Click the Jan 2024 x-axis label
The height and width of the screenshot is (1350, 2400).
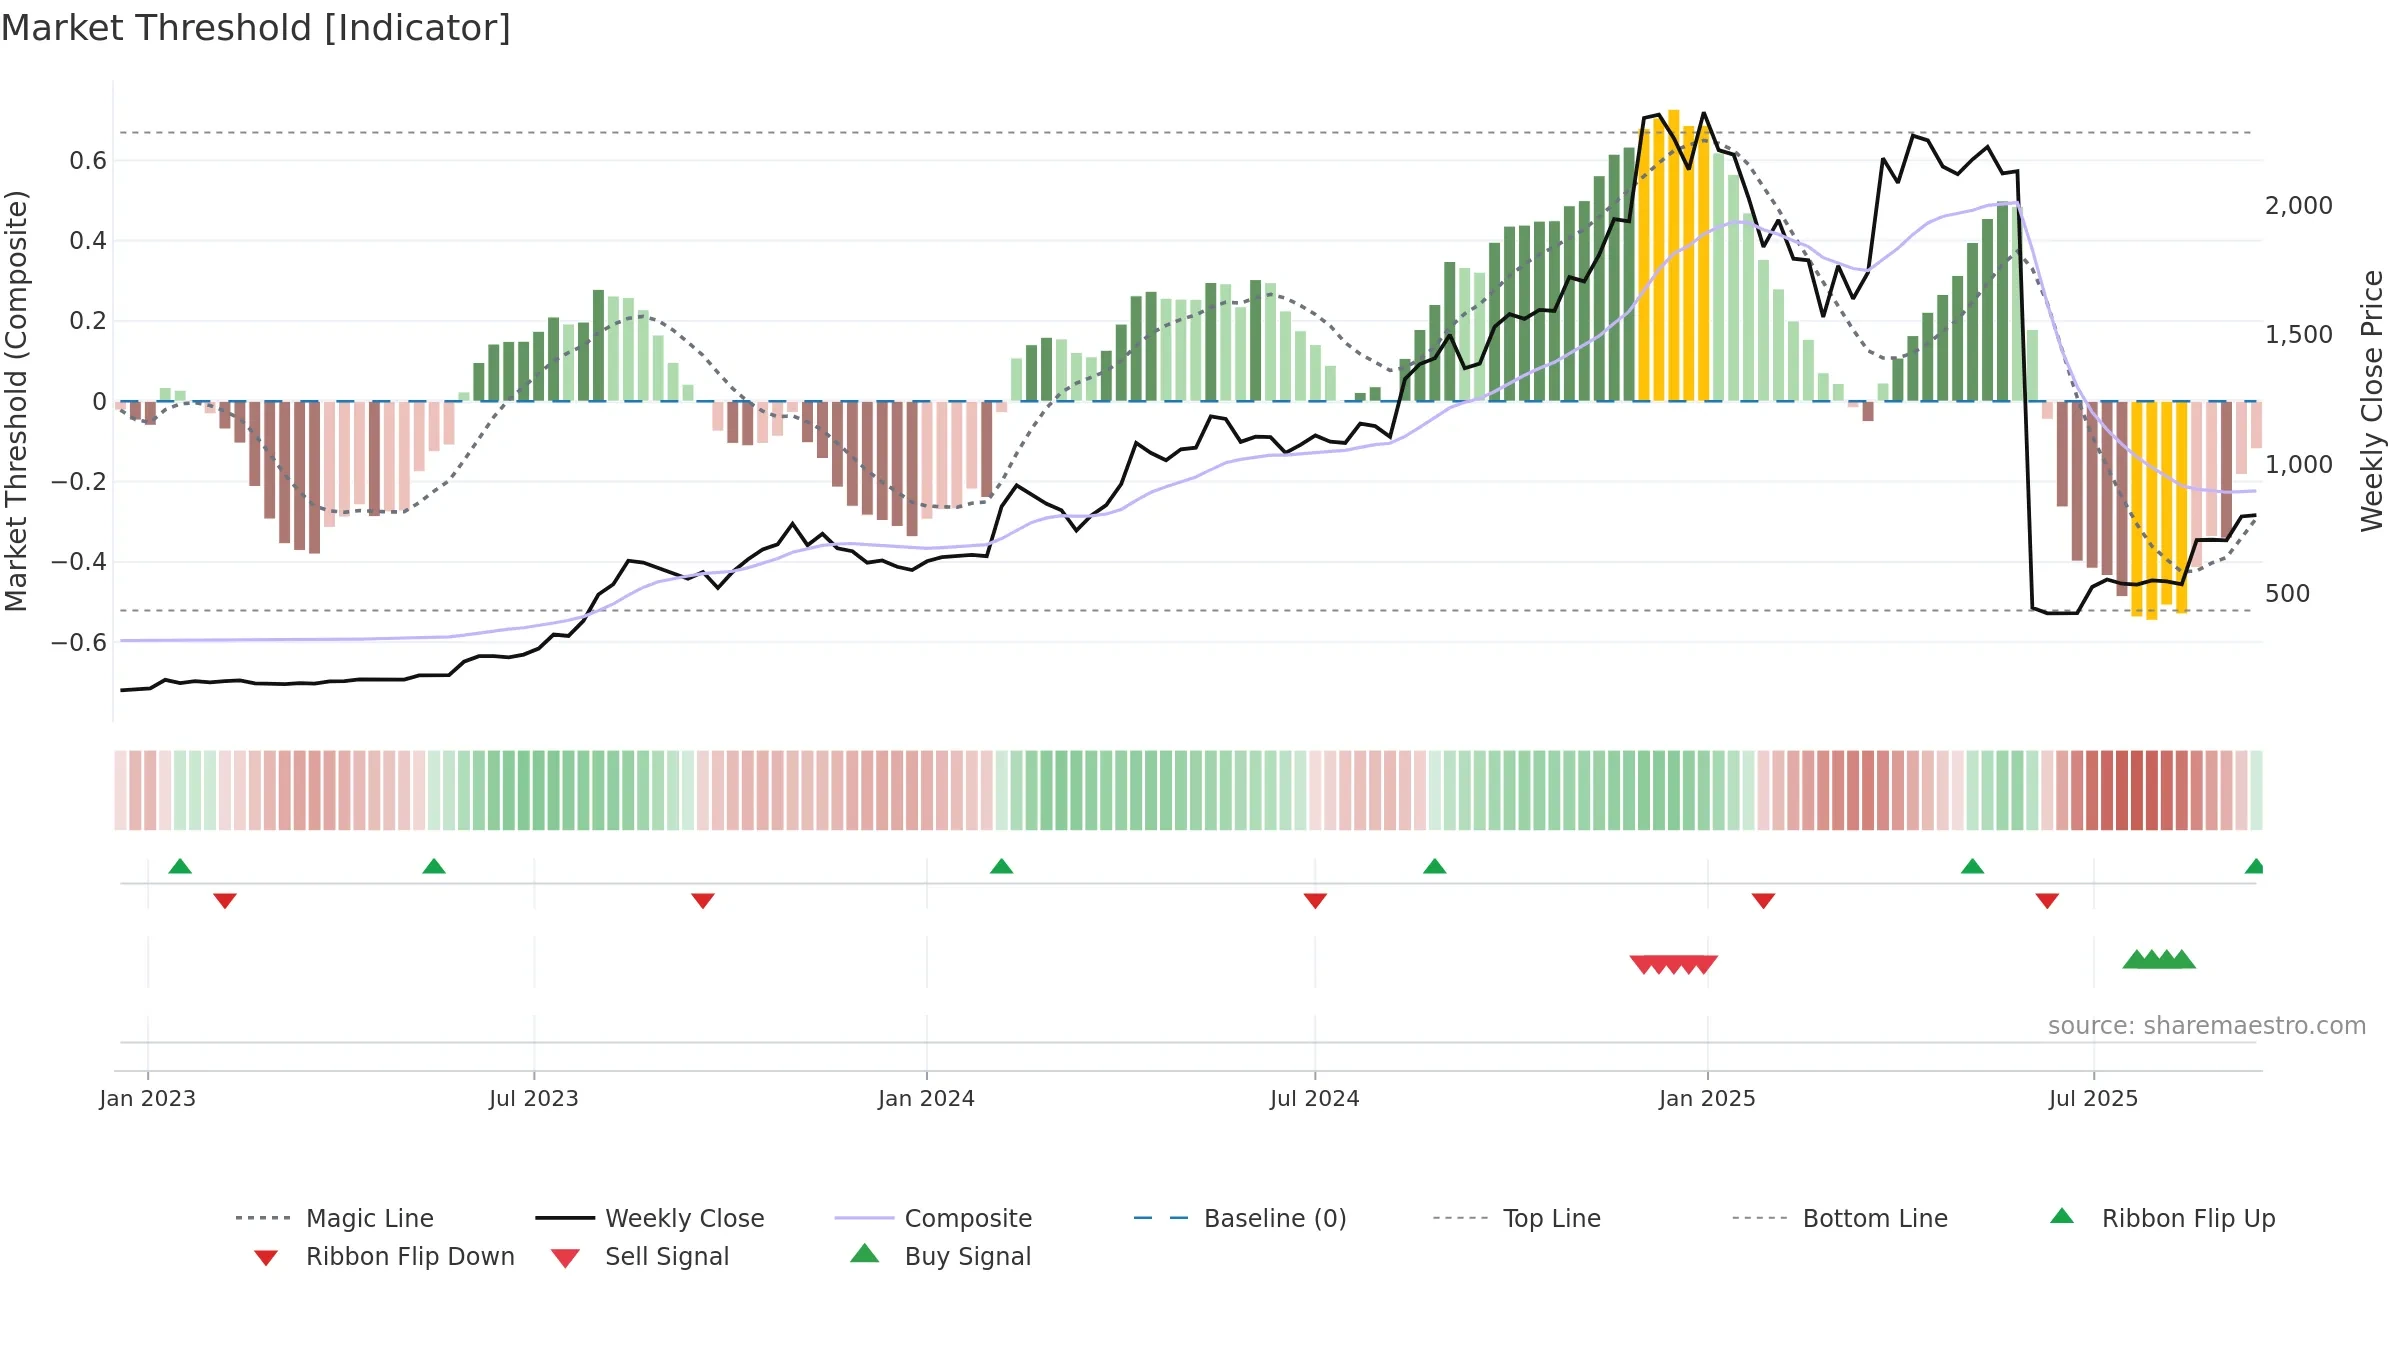(x=927, y=1099)
